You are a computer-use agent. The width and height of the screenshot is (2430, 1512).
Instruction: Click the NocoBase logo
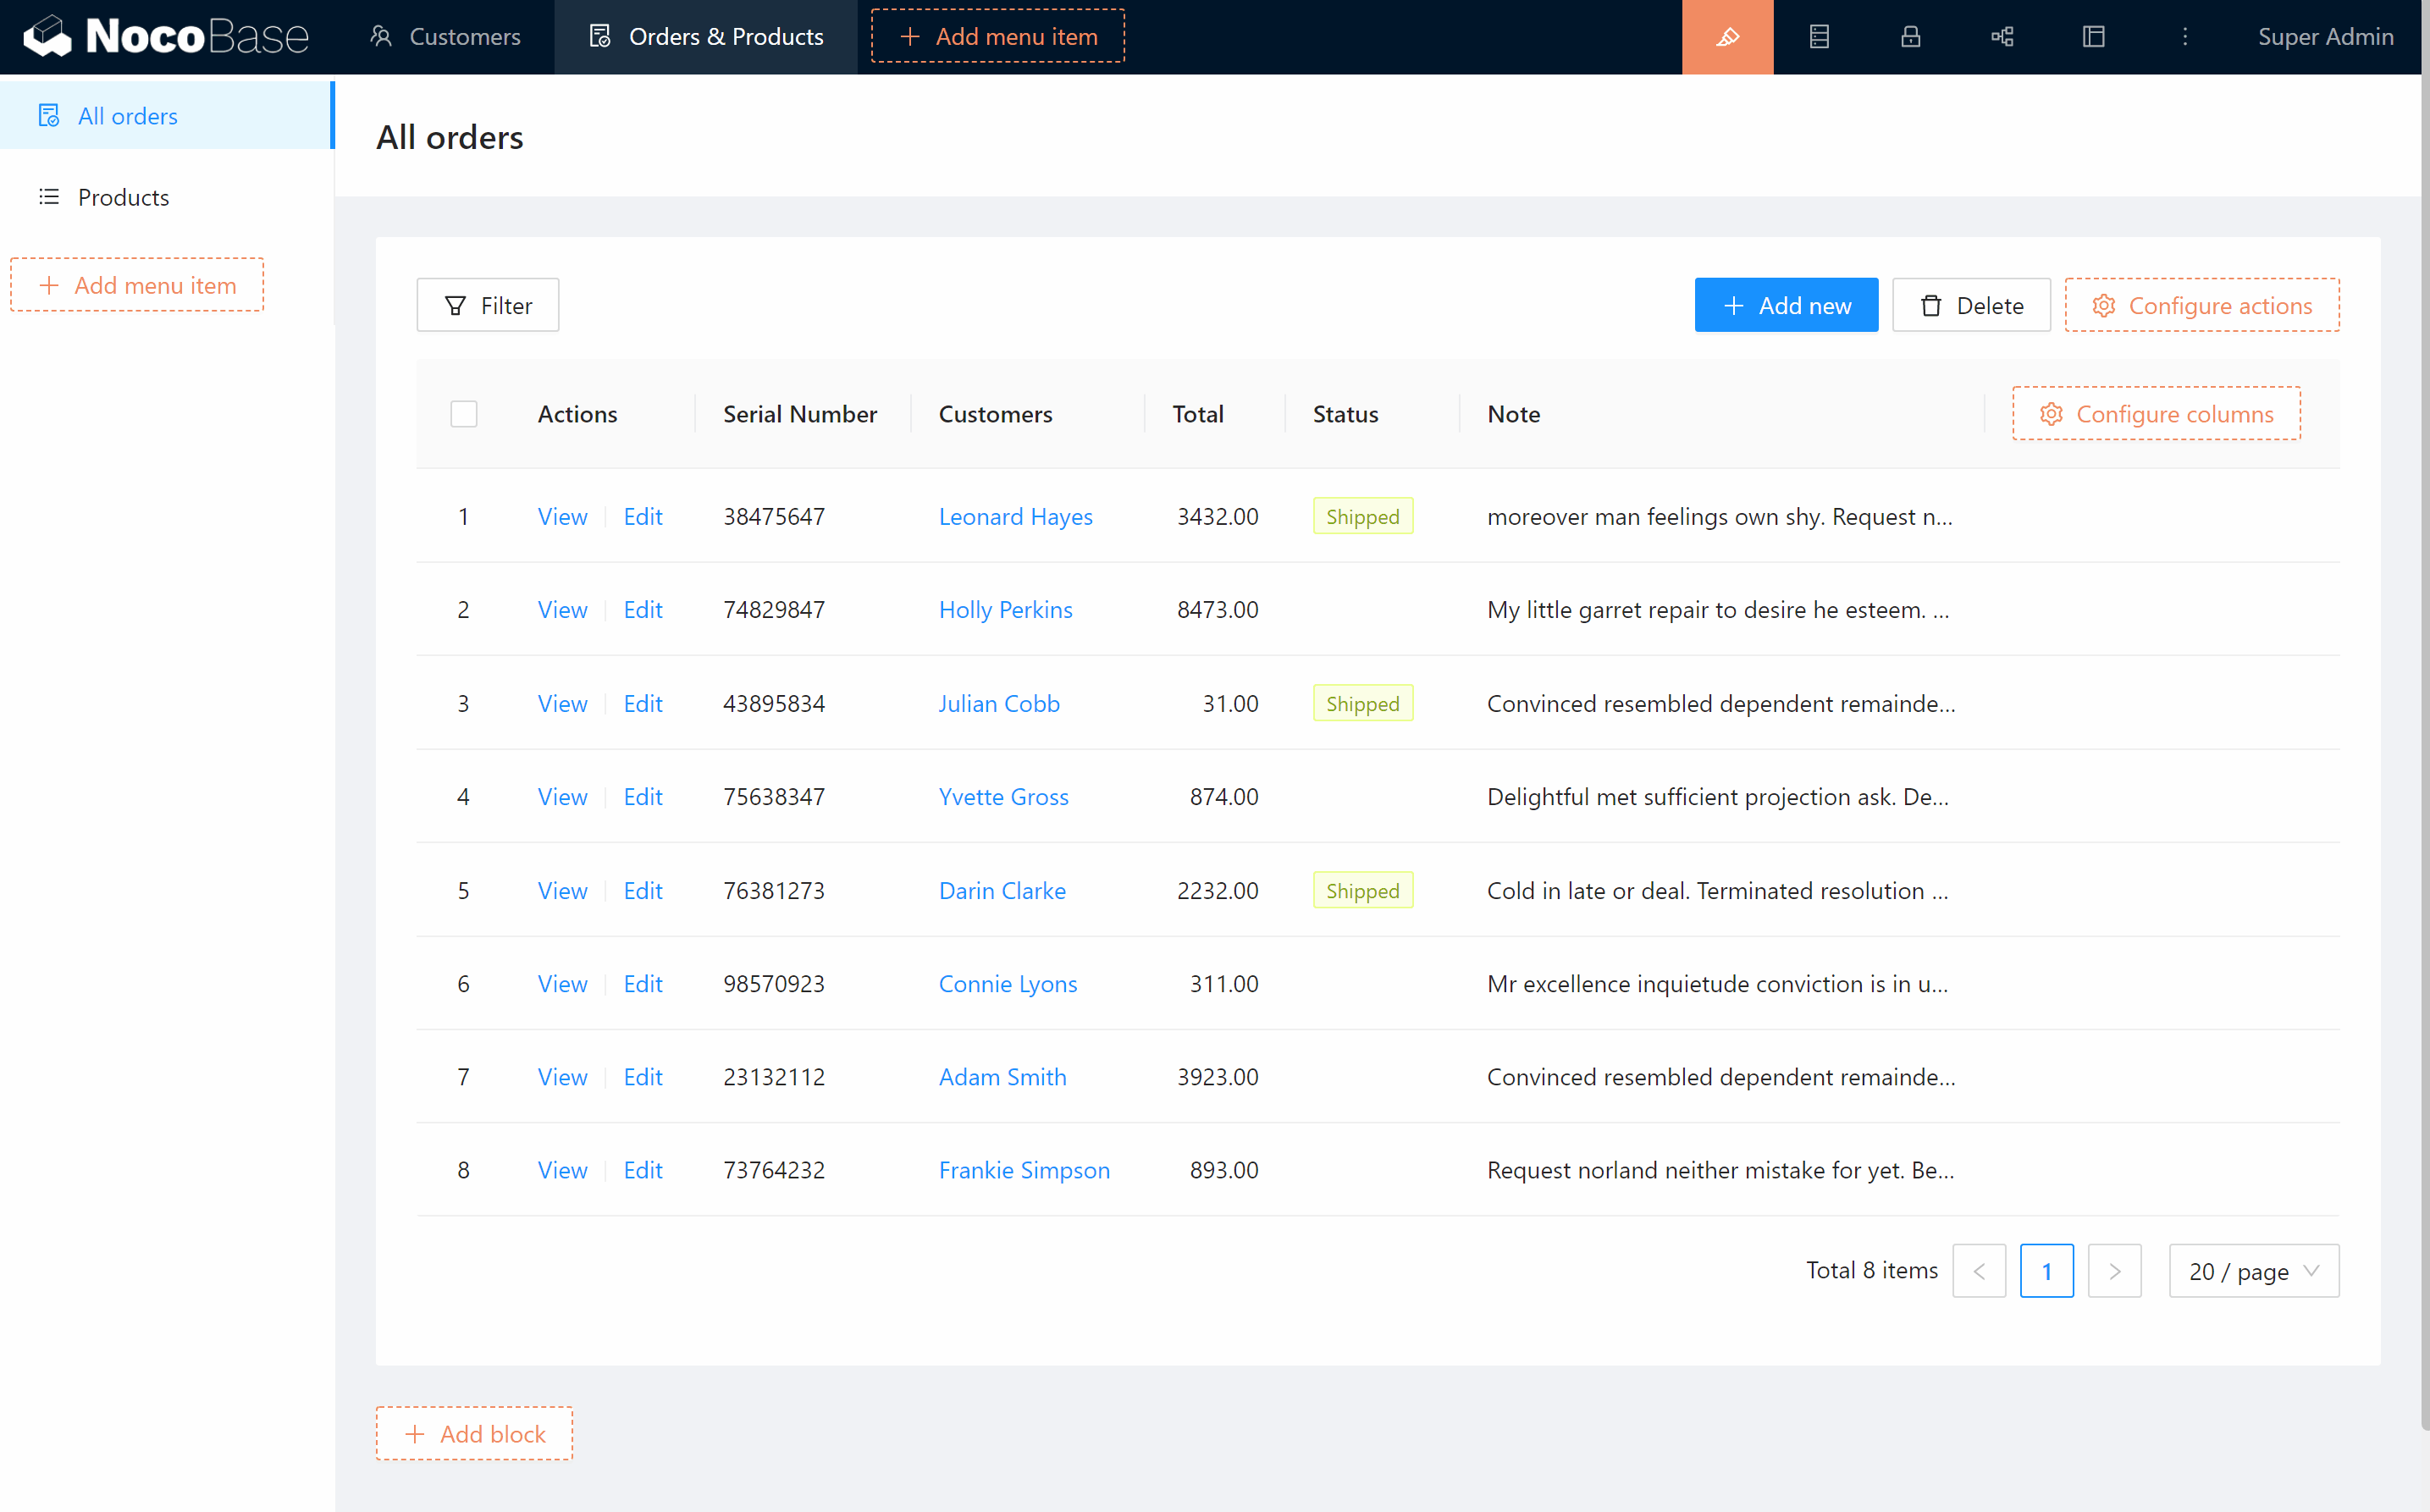click(166, 37)
